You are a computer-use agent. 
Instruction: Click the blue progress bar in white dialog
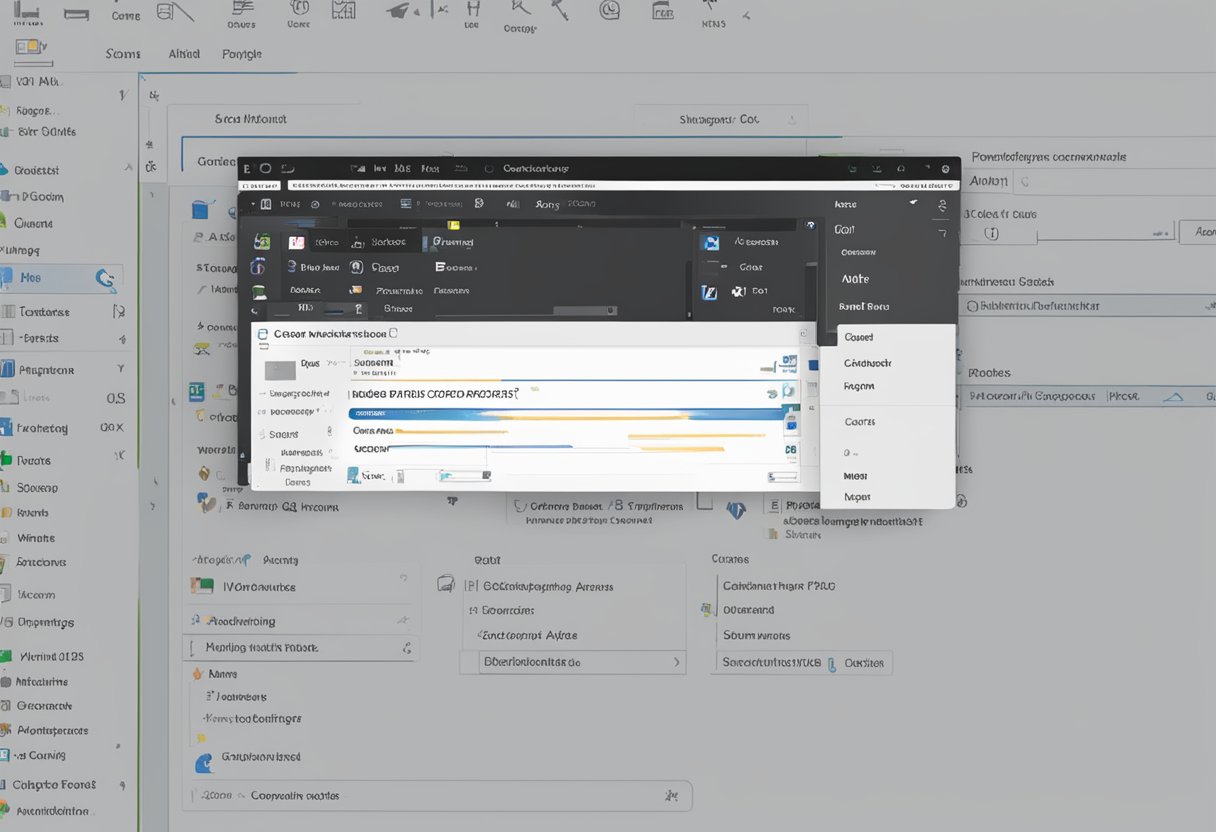pyautogui.click(x=565, y=413)
